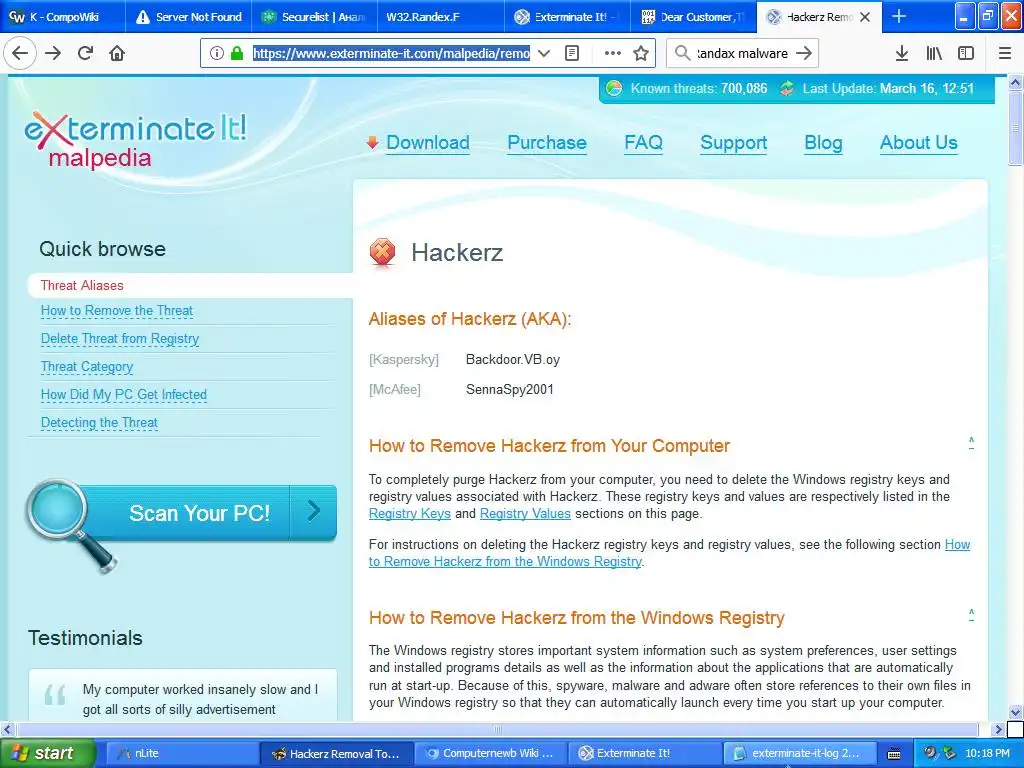1024x768 pixels.
Task: Open How to Remove Hackerz from Registry link
Action: click(505, 562)
